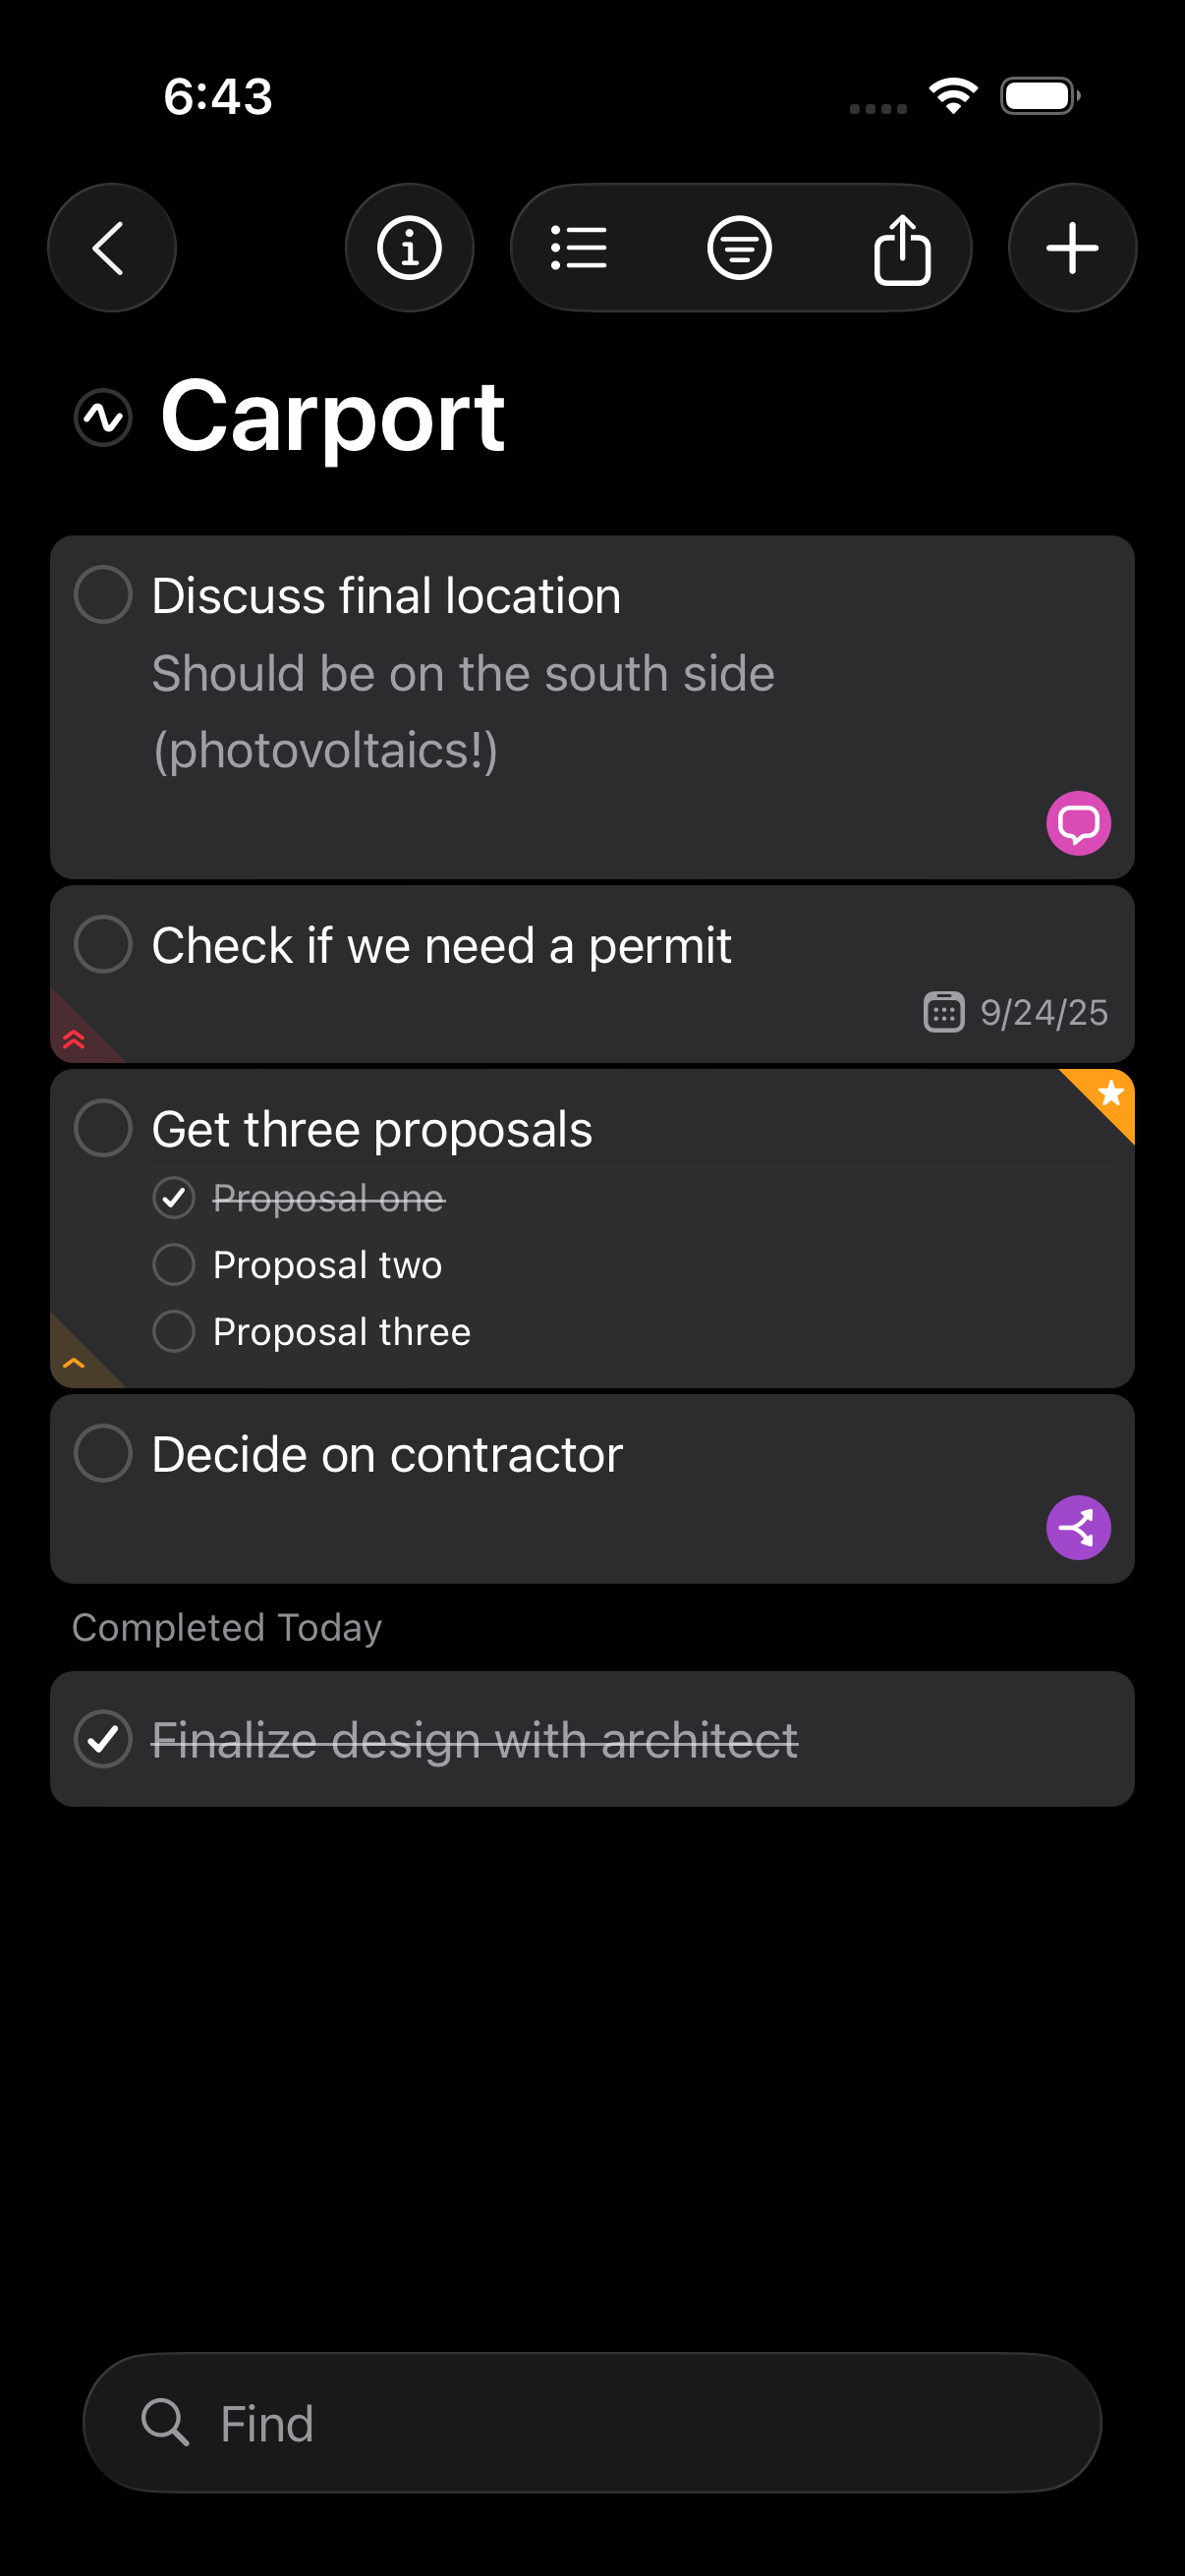
Task: Mark "Discuss final location" as complete
Action: [x=103, y=595]
